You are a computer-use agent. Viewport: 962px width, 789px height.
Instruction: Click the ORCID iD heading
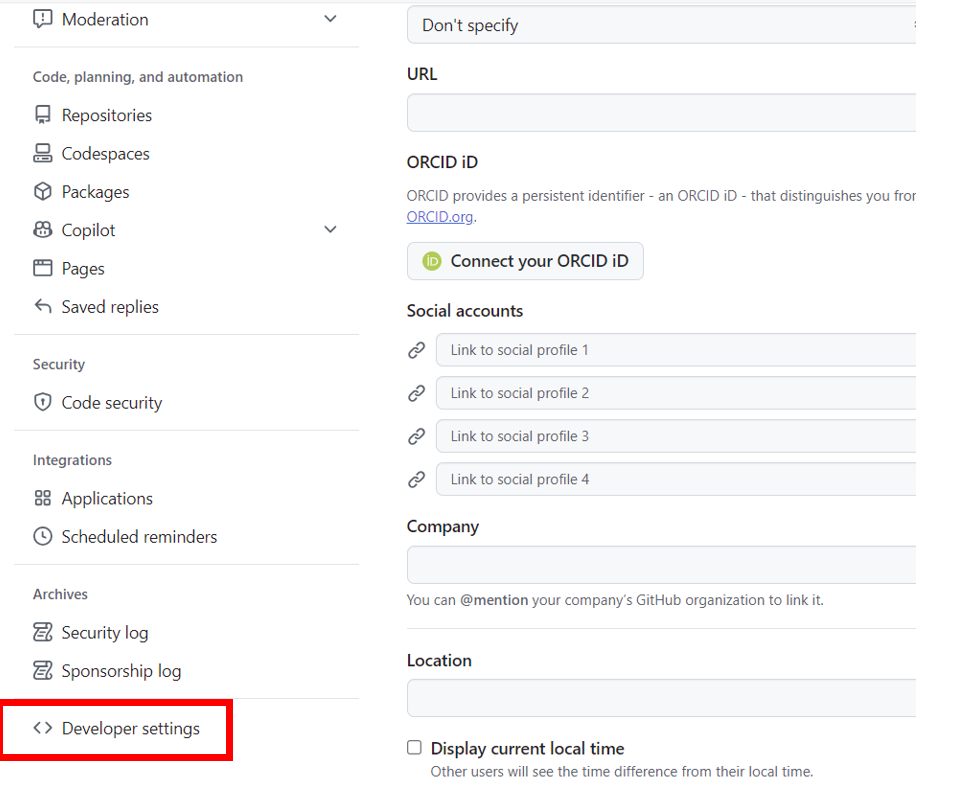442,162
